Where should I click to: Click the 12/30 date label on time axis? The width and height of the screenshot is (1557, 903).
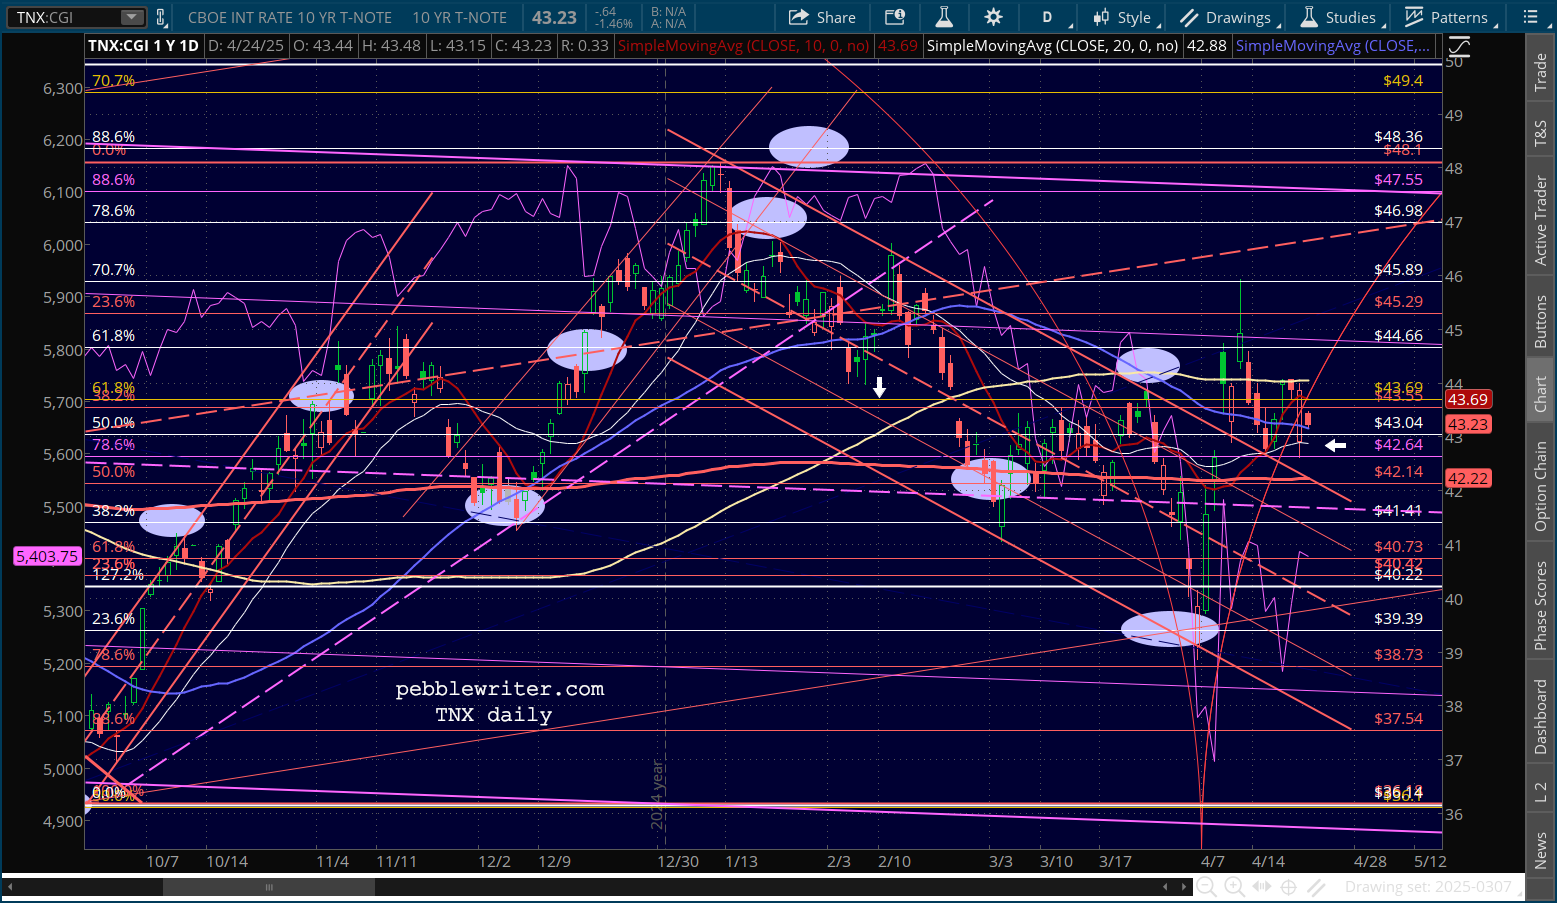coord(678,861)
